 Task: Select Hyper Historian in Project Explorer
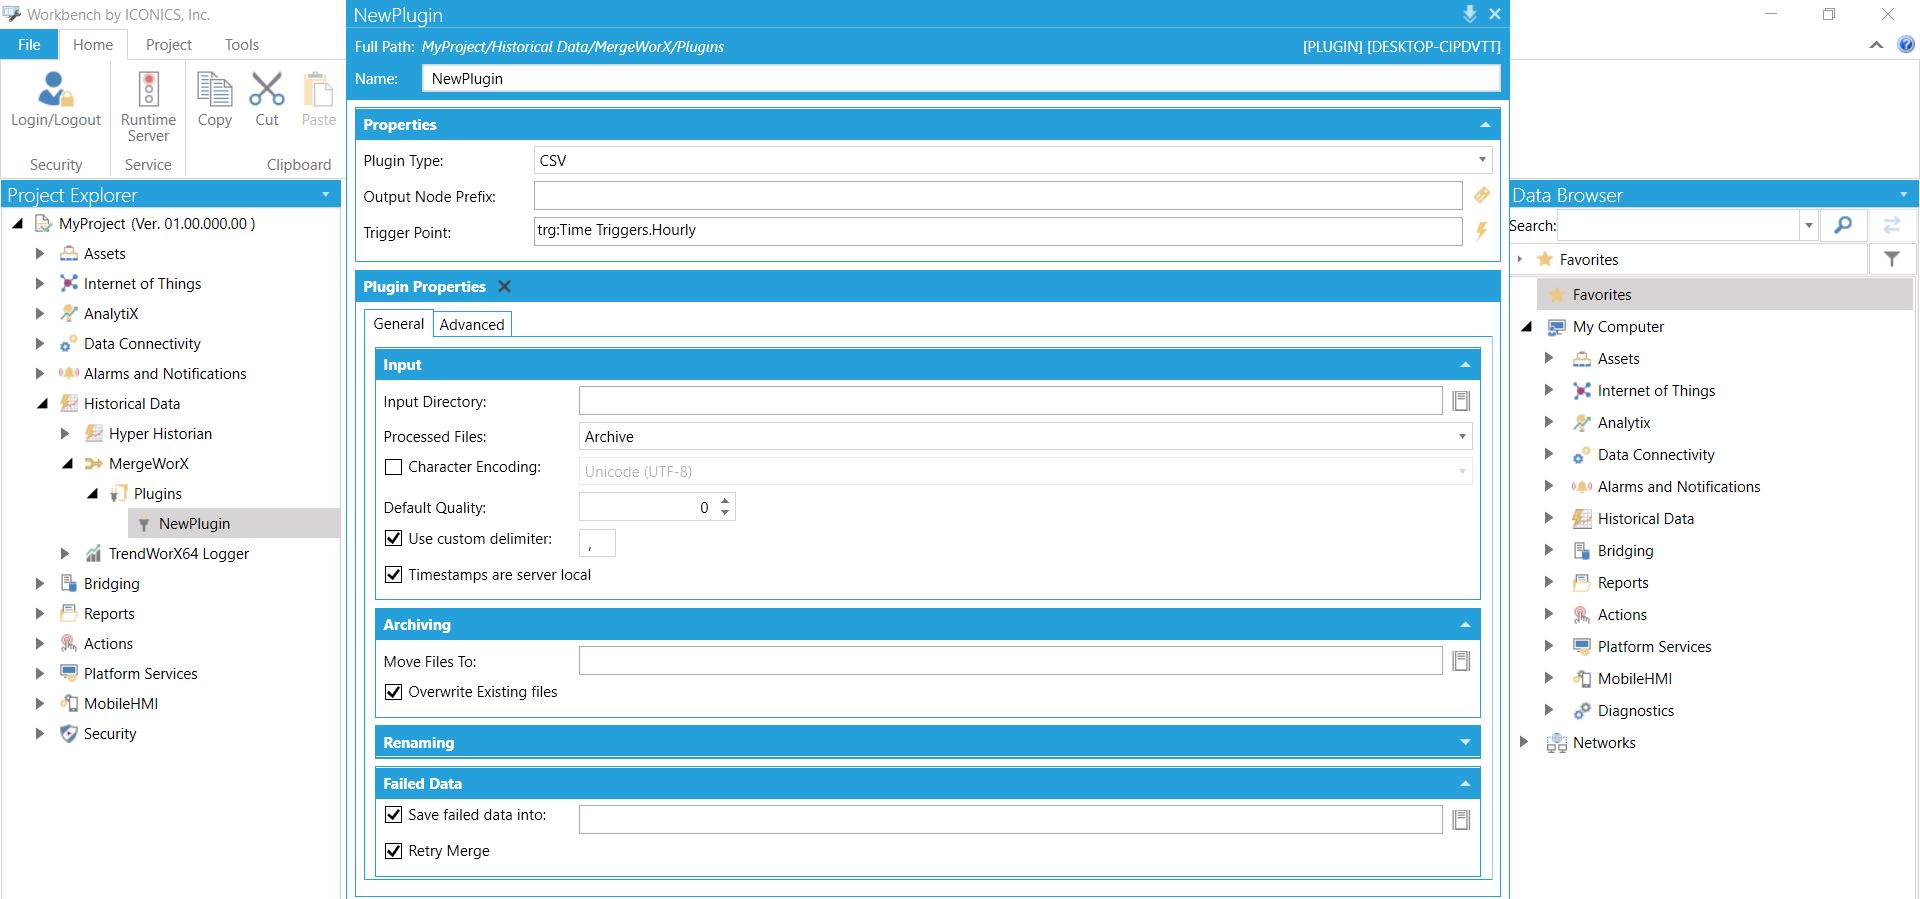(x=160, y=434)
